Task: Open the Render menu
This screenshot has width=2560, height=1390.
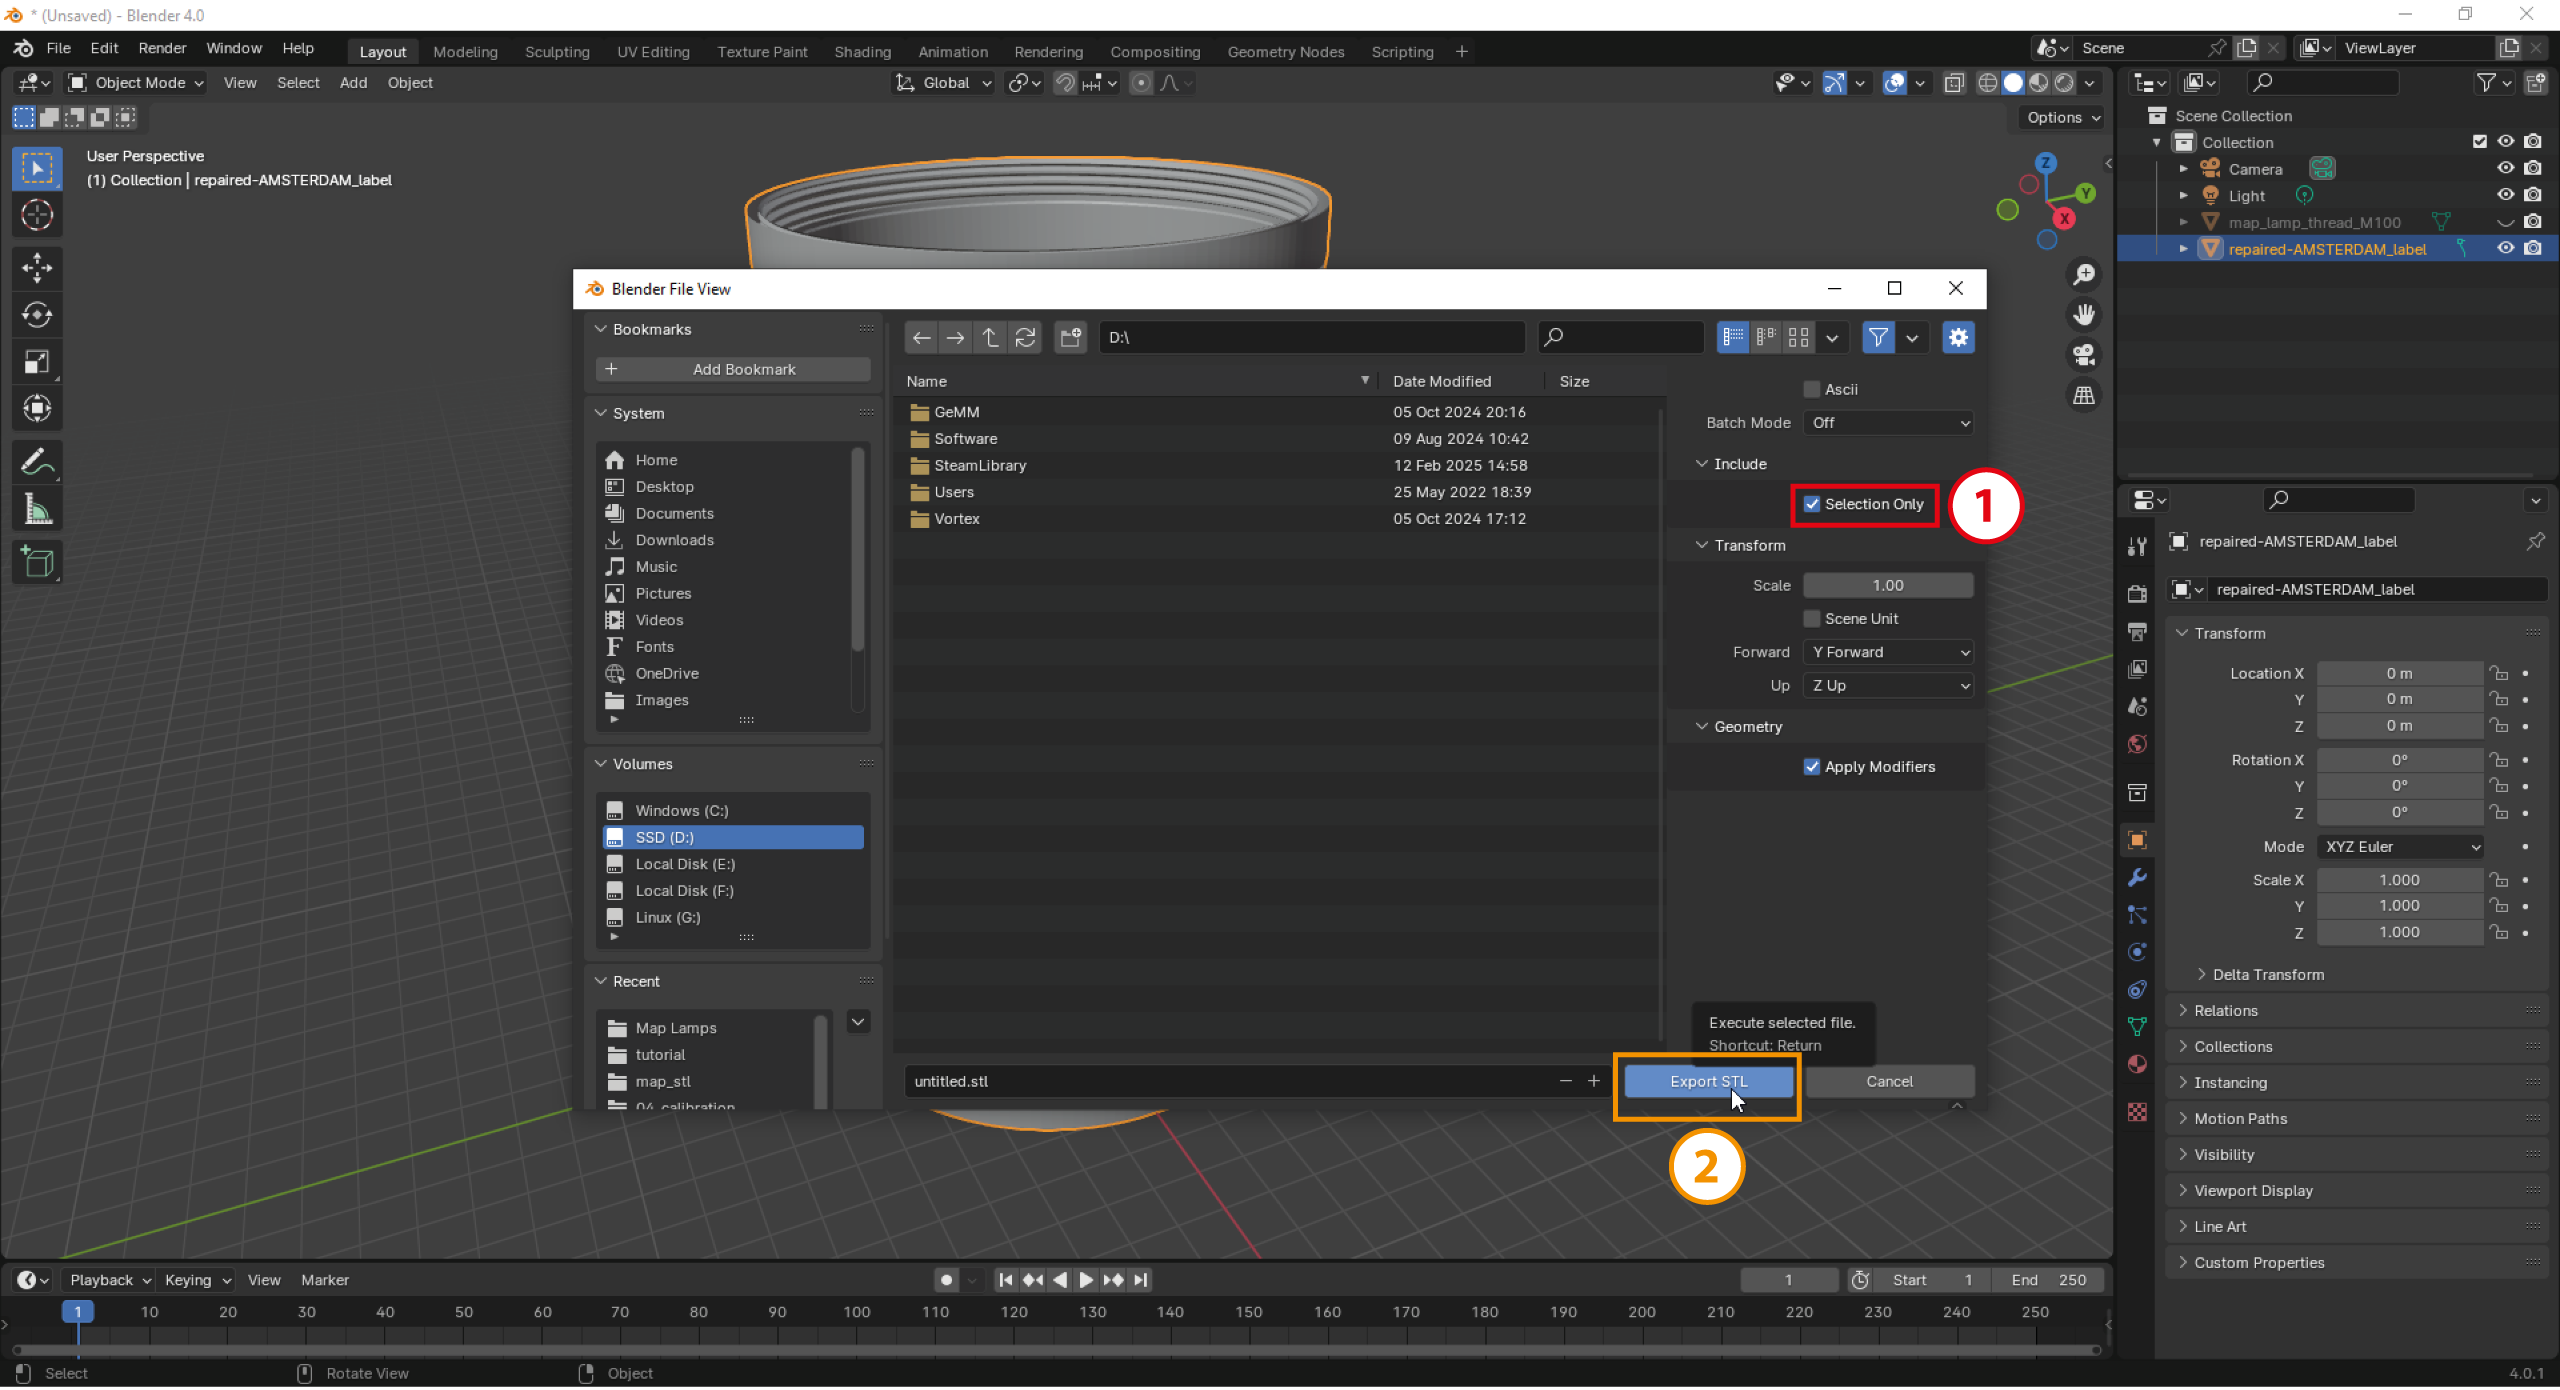Action: [162, 48]
